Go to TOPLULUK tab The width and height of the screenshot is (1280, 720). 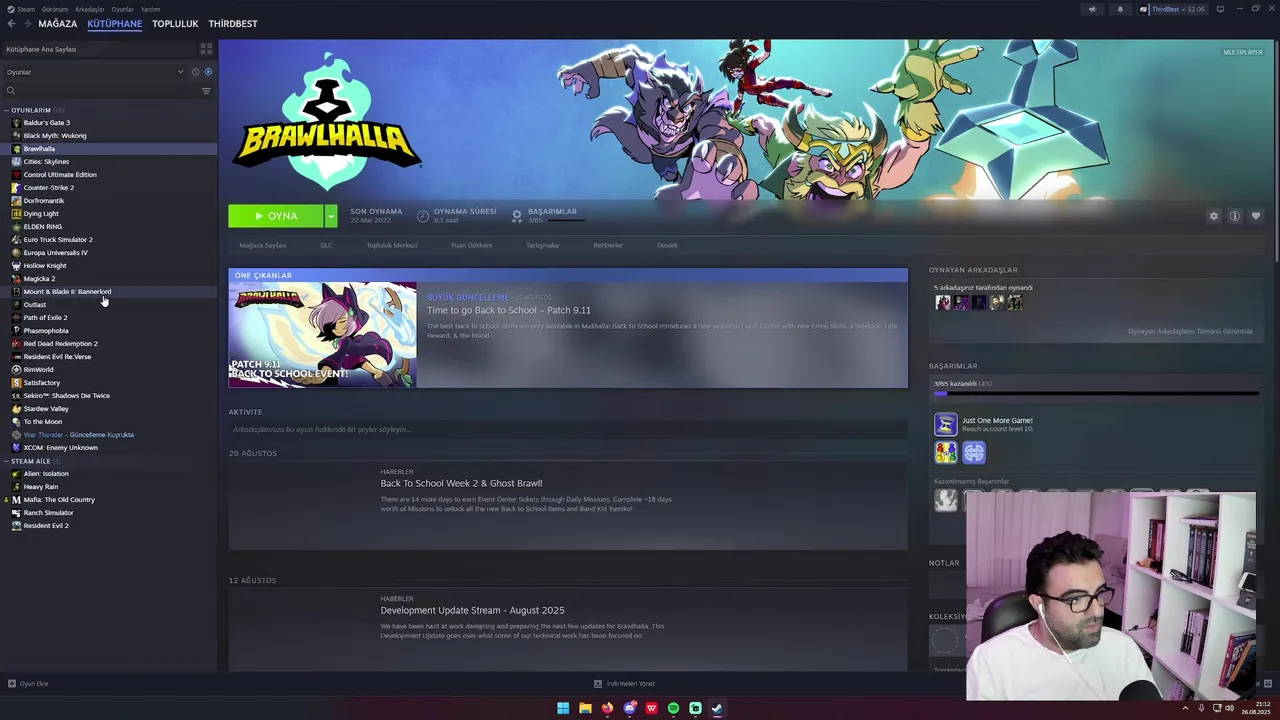[175, 23]
